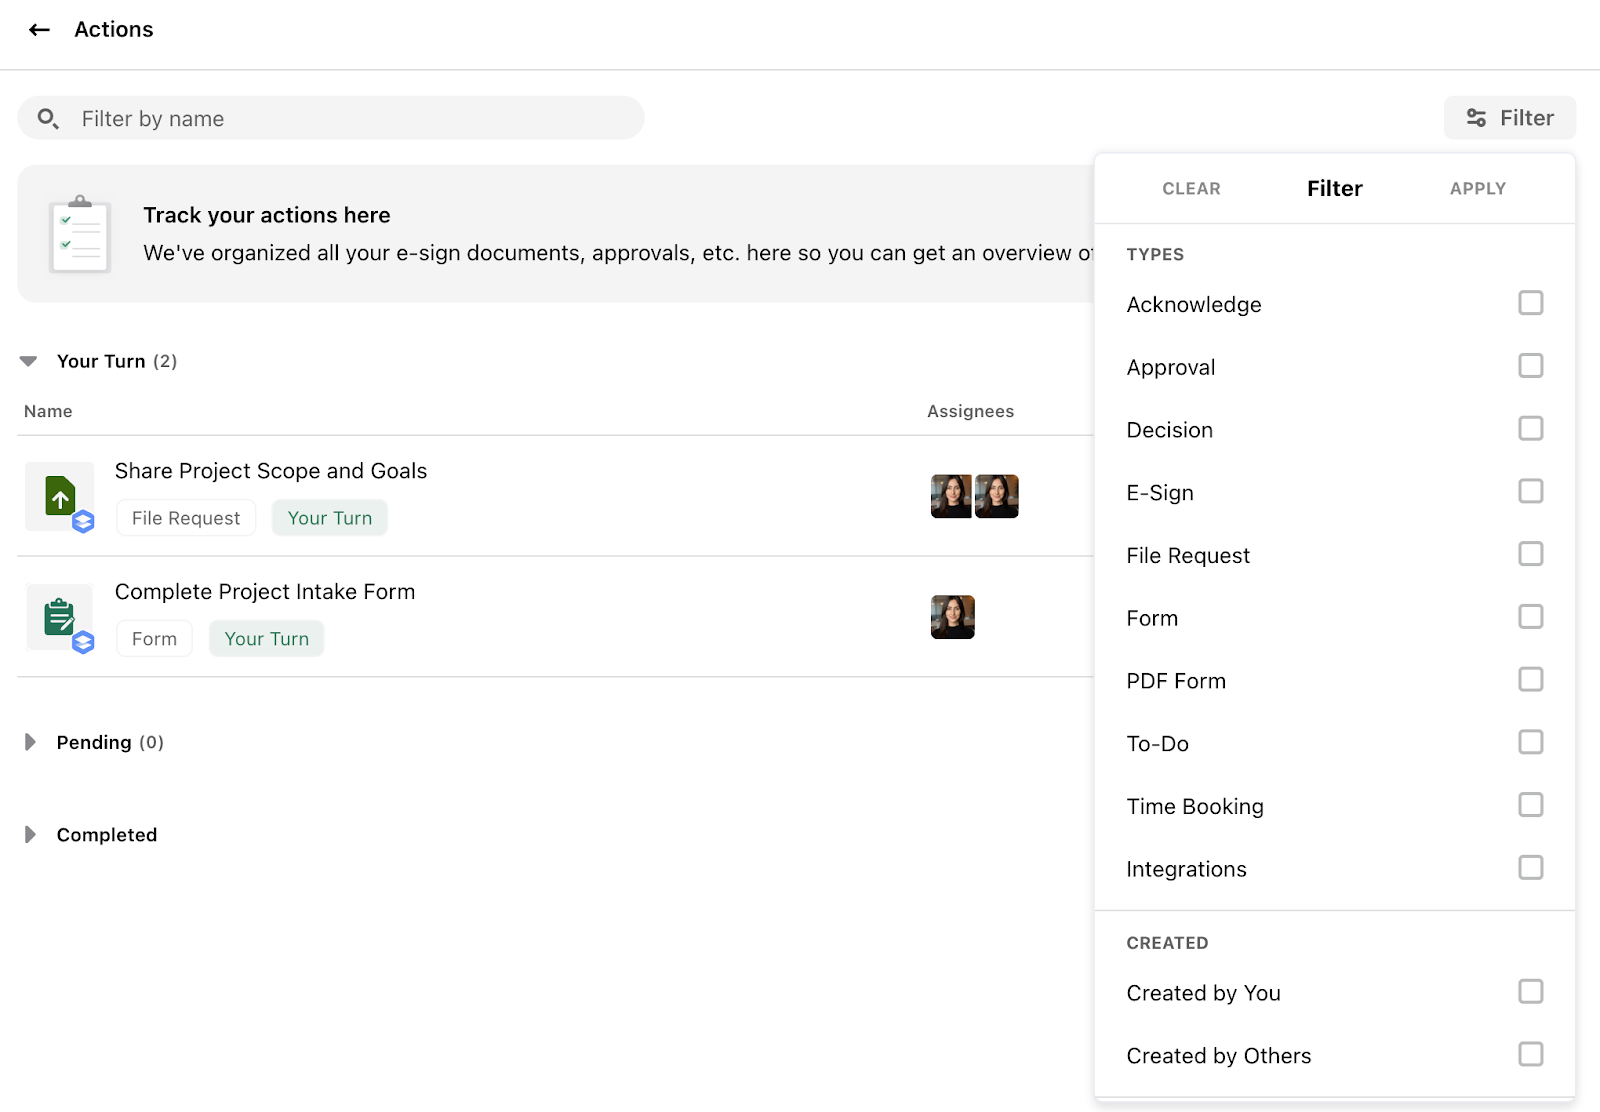
Task: Click APPLY in the filter panel
Action: tap(1478, 188)
